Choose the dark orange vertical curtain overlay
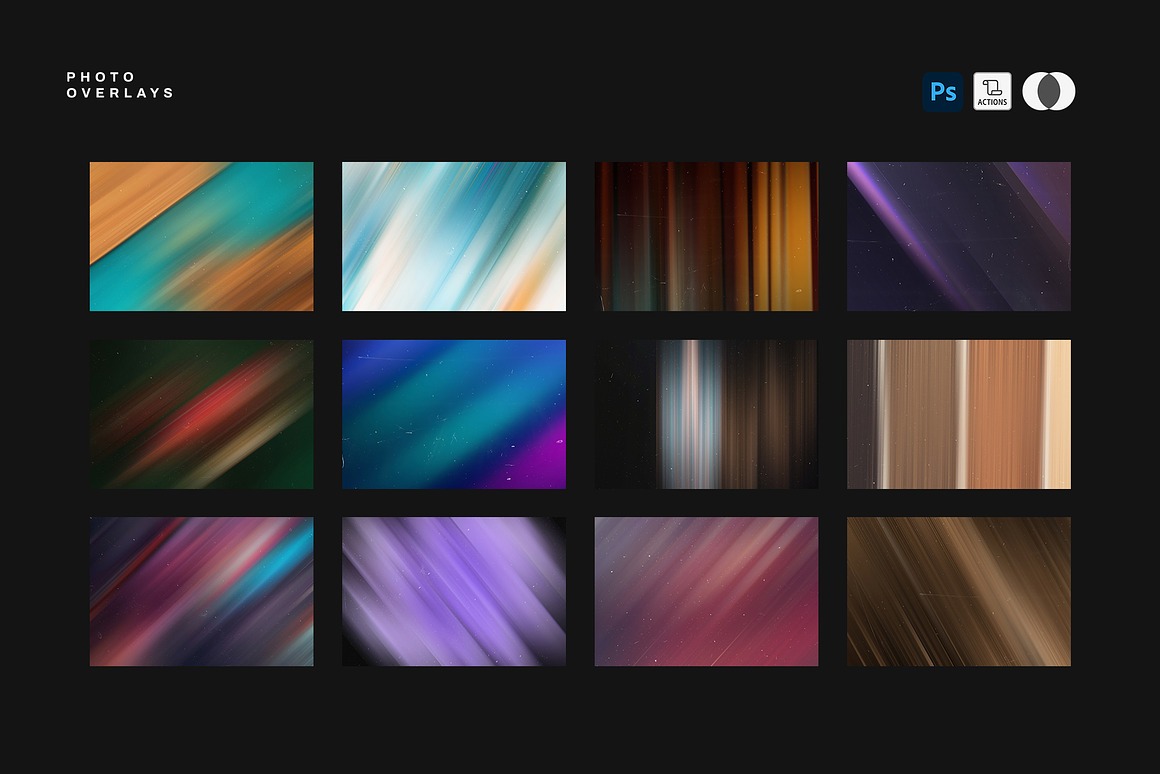The width and height of the screenshot is (1160, 774). click(x=706, y=236)
